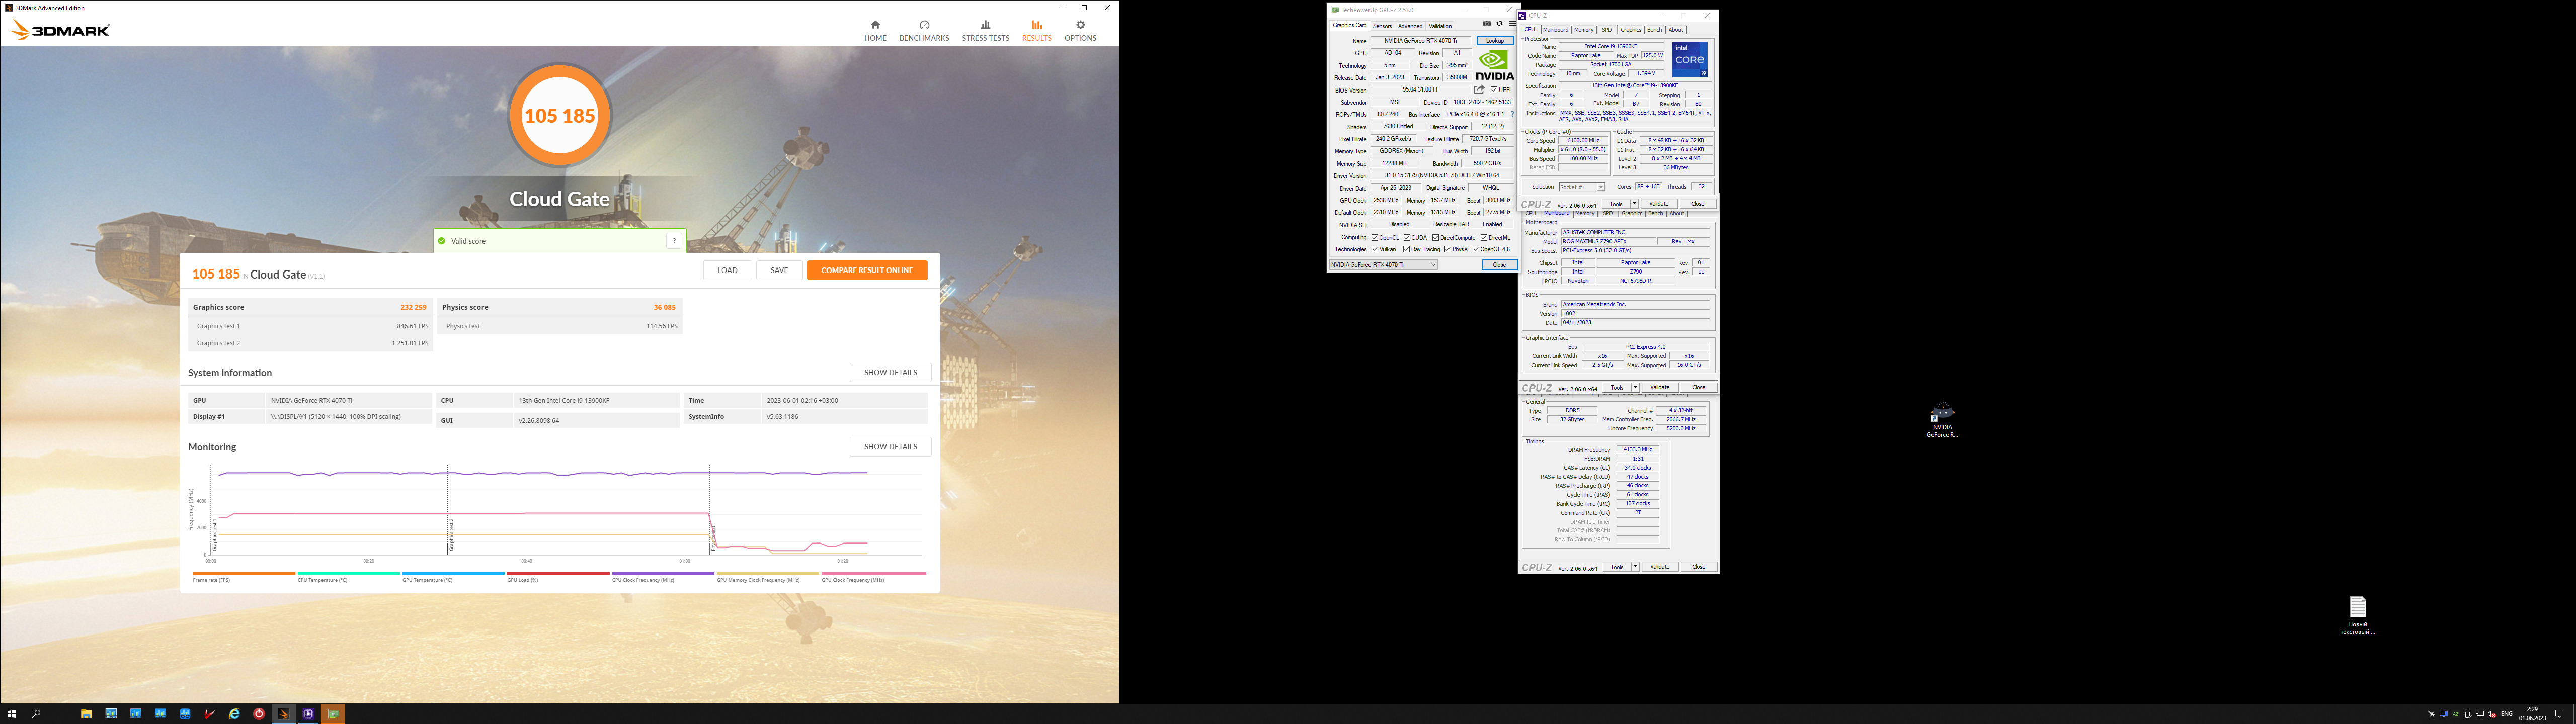The width and height of the screenshot is (2576, 724).
Task: Toggle the OpenCL checkbox in GPU-Z
Action: pos(1375,238)
